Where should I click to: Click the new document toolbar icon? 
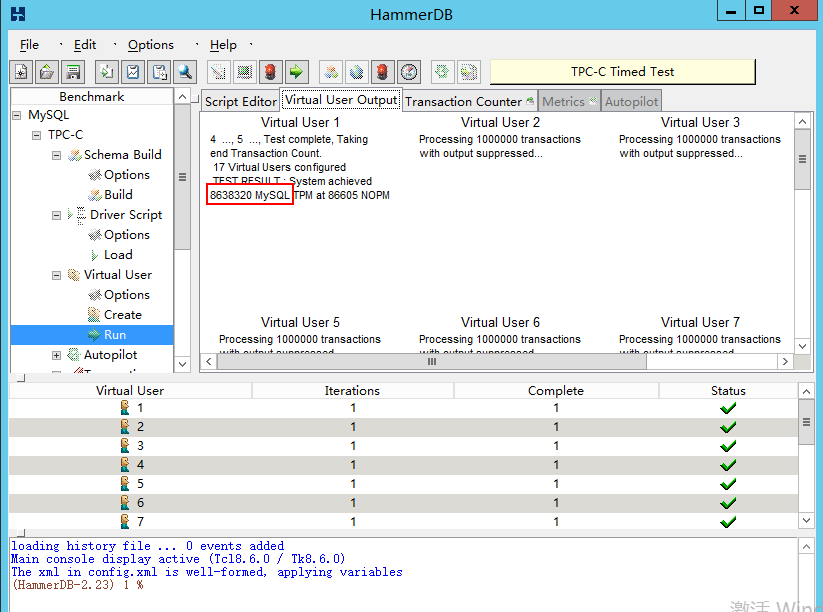click(21, 72)
